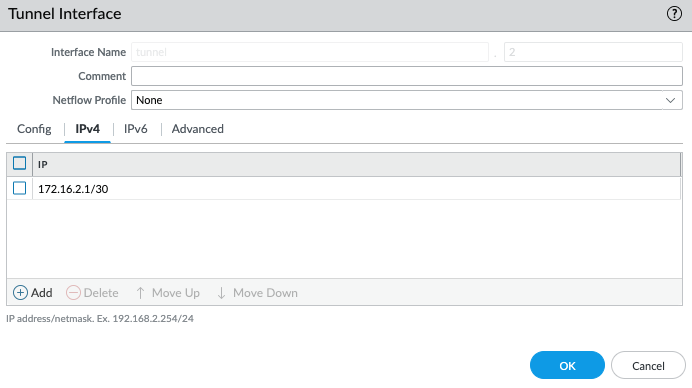Click the tunnel Interface Name field

(x=310, y=52)
